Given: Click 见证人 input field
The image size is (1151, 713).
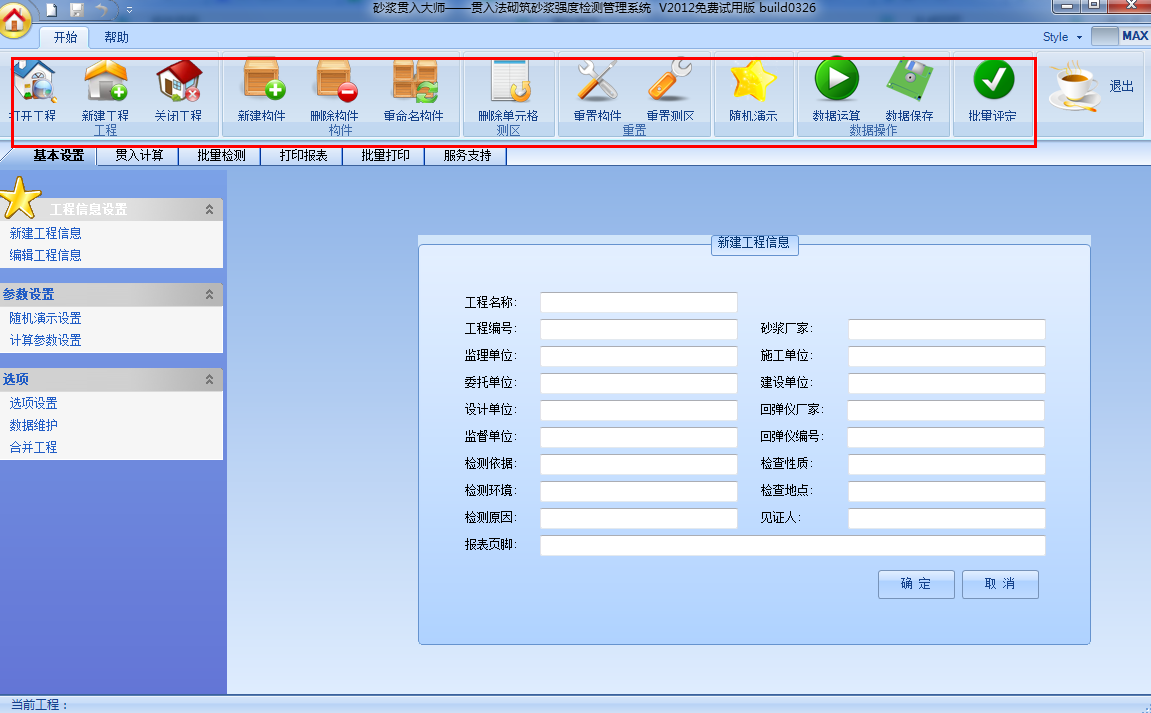Looking at the screenshot, I should 947,518.
